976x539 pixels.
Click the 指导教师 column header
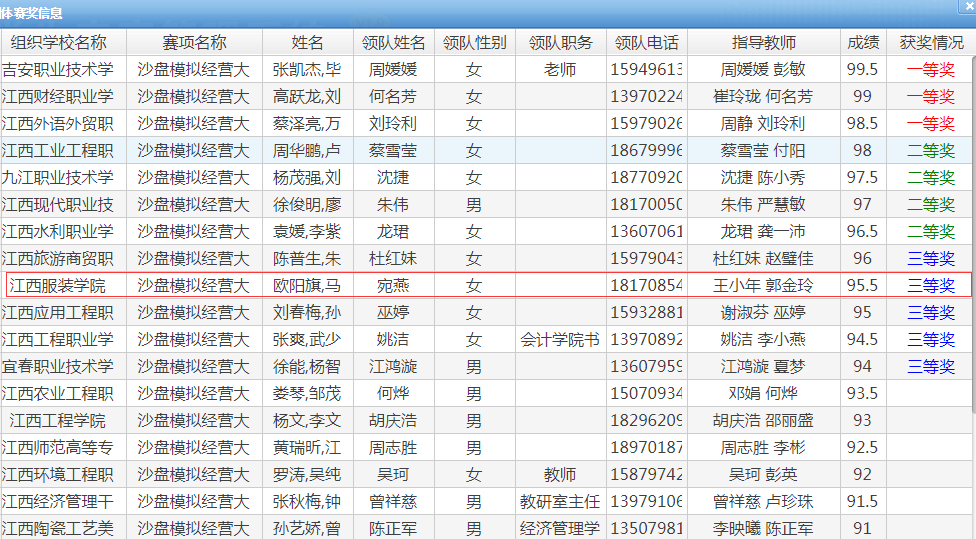coord(763,43)
